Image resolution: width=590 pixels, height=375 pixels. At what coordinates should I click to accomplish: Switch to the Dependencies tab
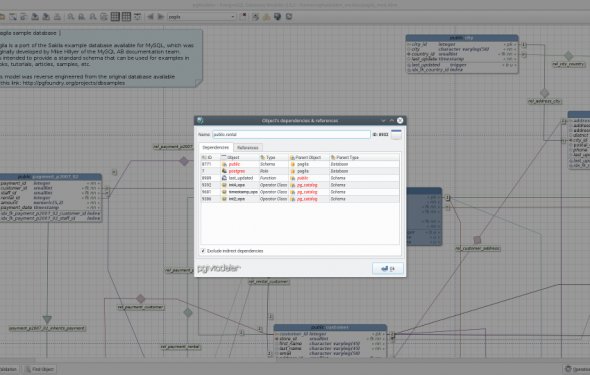click(216, 147)
